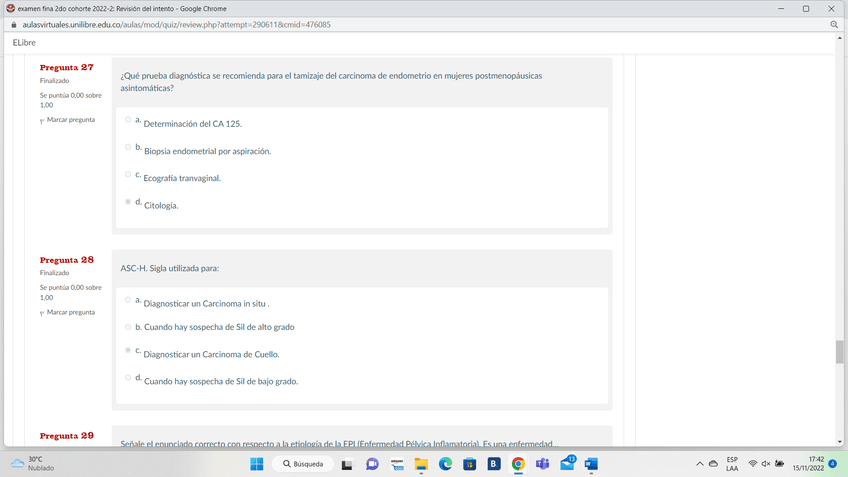Change the ESP LAA input language
The height and width of the screenshot is (477, 848).
click(732, 464)
